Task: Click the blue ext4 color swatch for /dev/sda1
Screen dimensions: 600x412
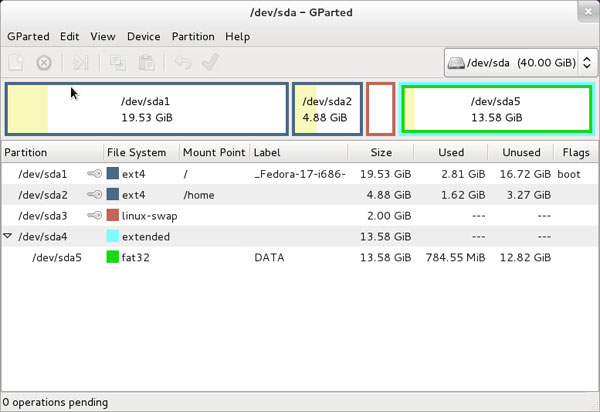Action: pyautogui.click(x=112, y=173)
